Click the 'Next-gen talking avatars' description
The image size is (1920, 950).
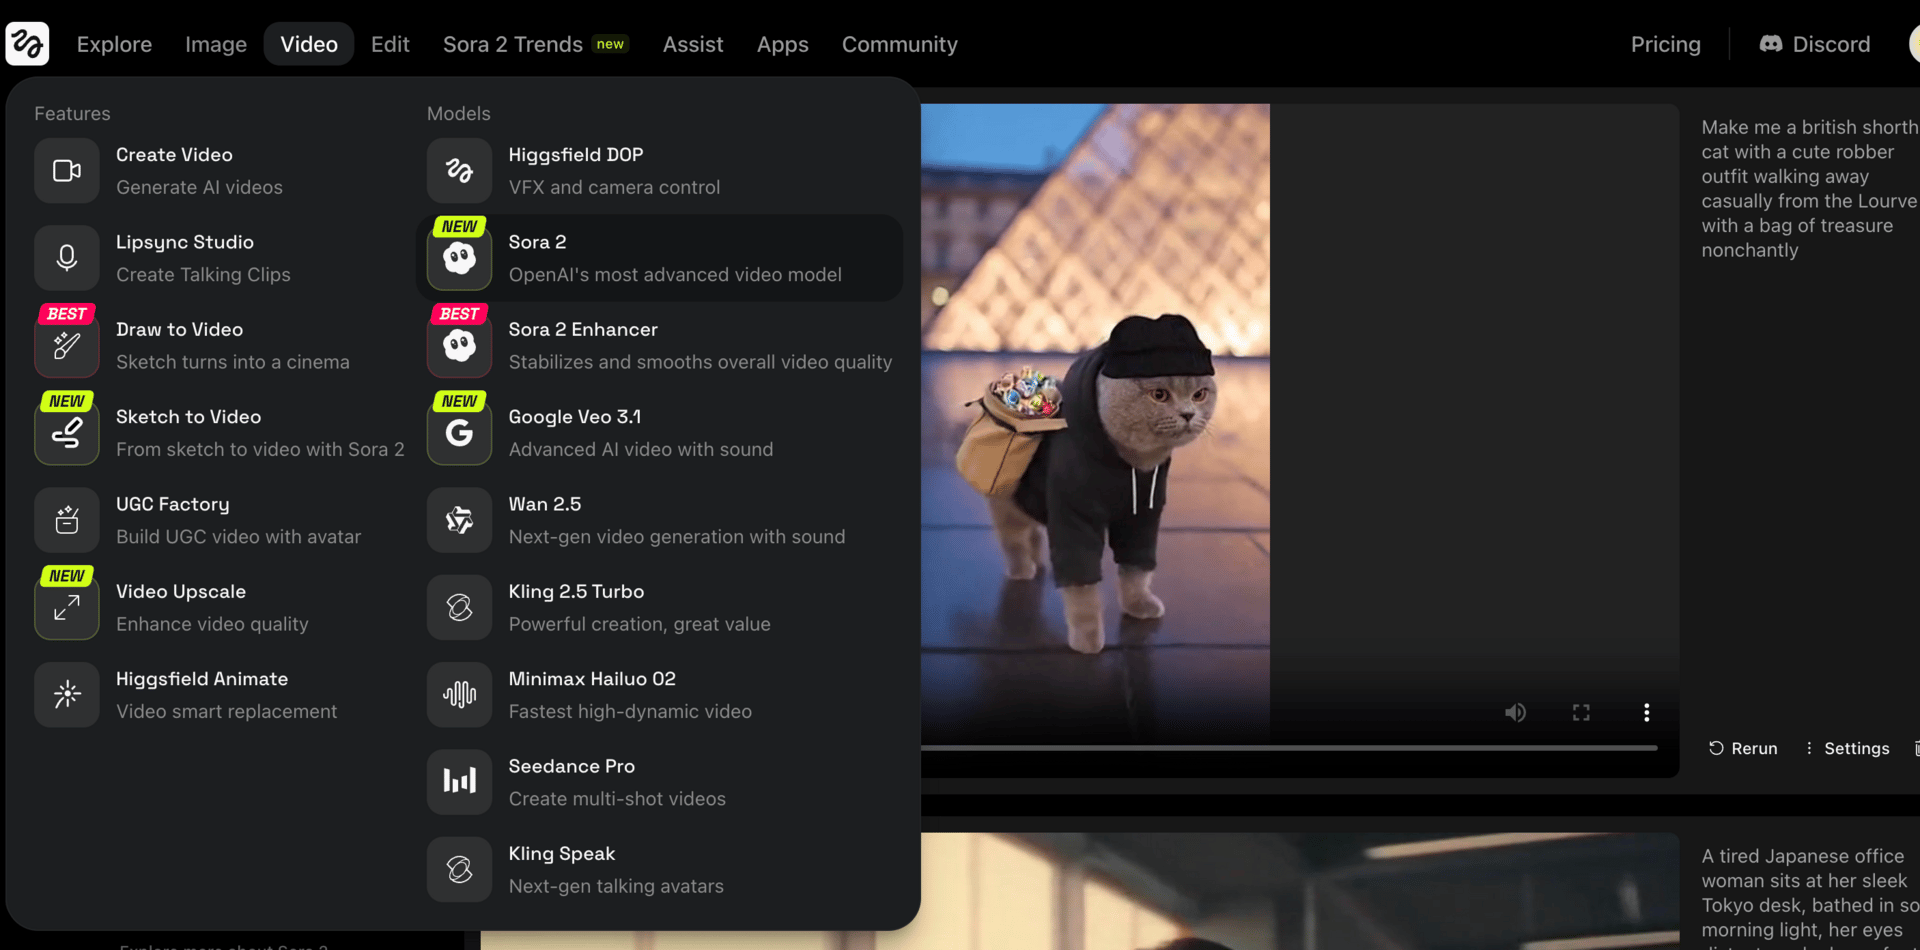pos(616,886)
